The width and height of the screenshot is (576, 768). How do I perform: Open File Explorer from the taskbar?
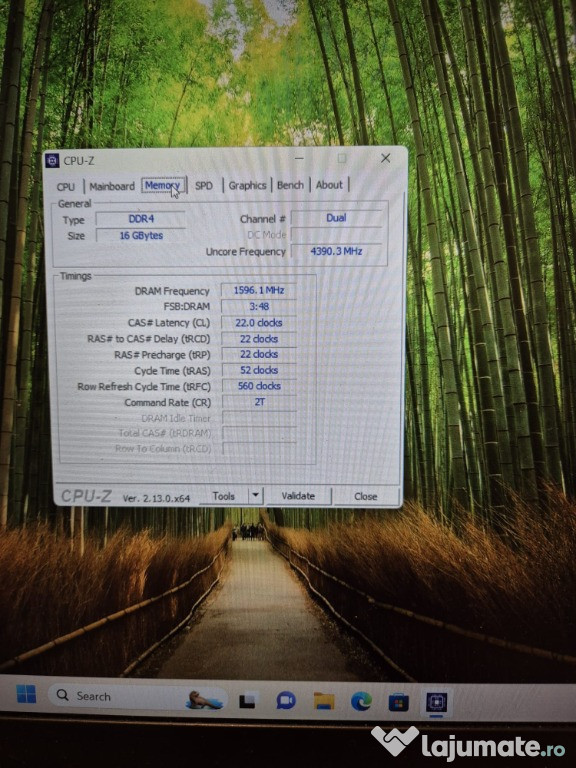coord(324,701)
